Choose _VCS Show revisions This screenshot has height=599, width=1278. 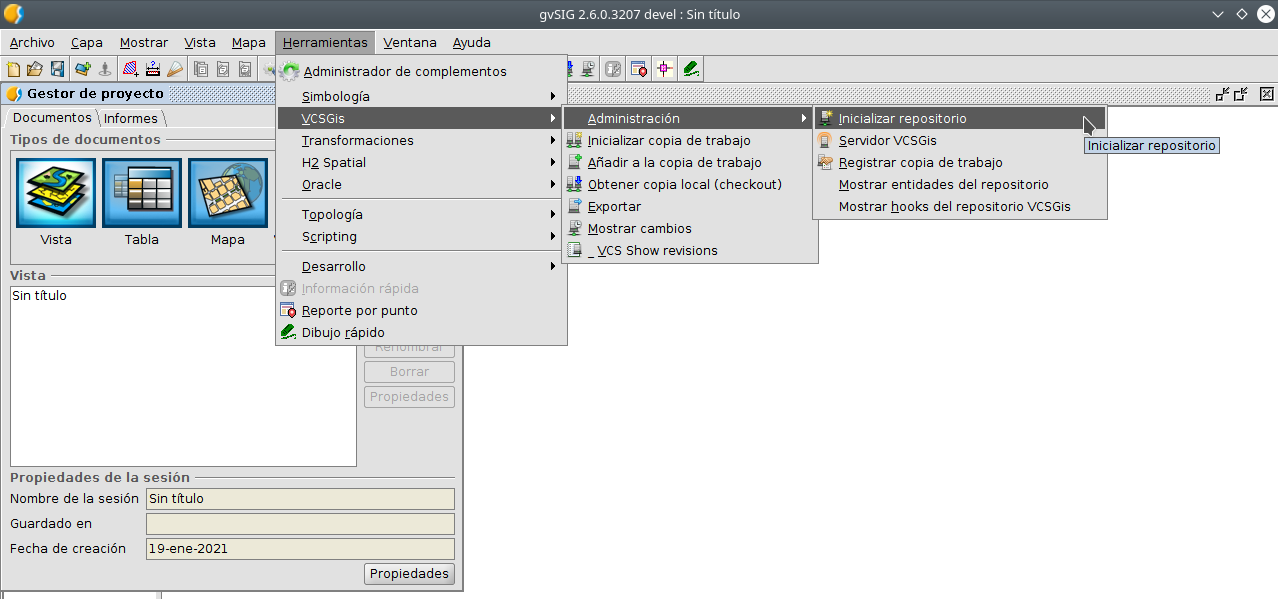pos(689,250)
